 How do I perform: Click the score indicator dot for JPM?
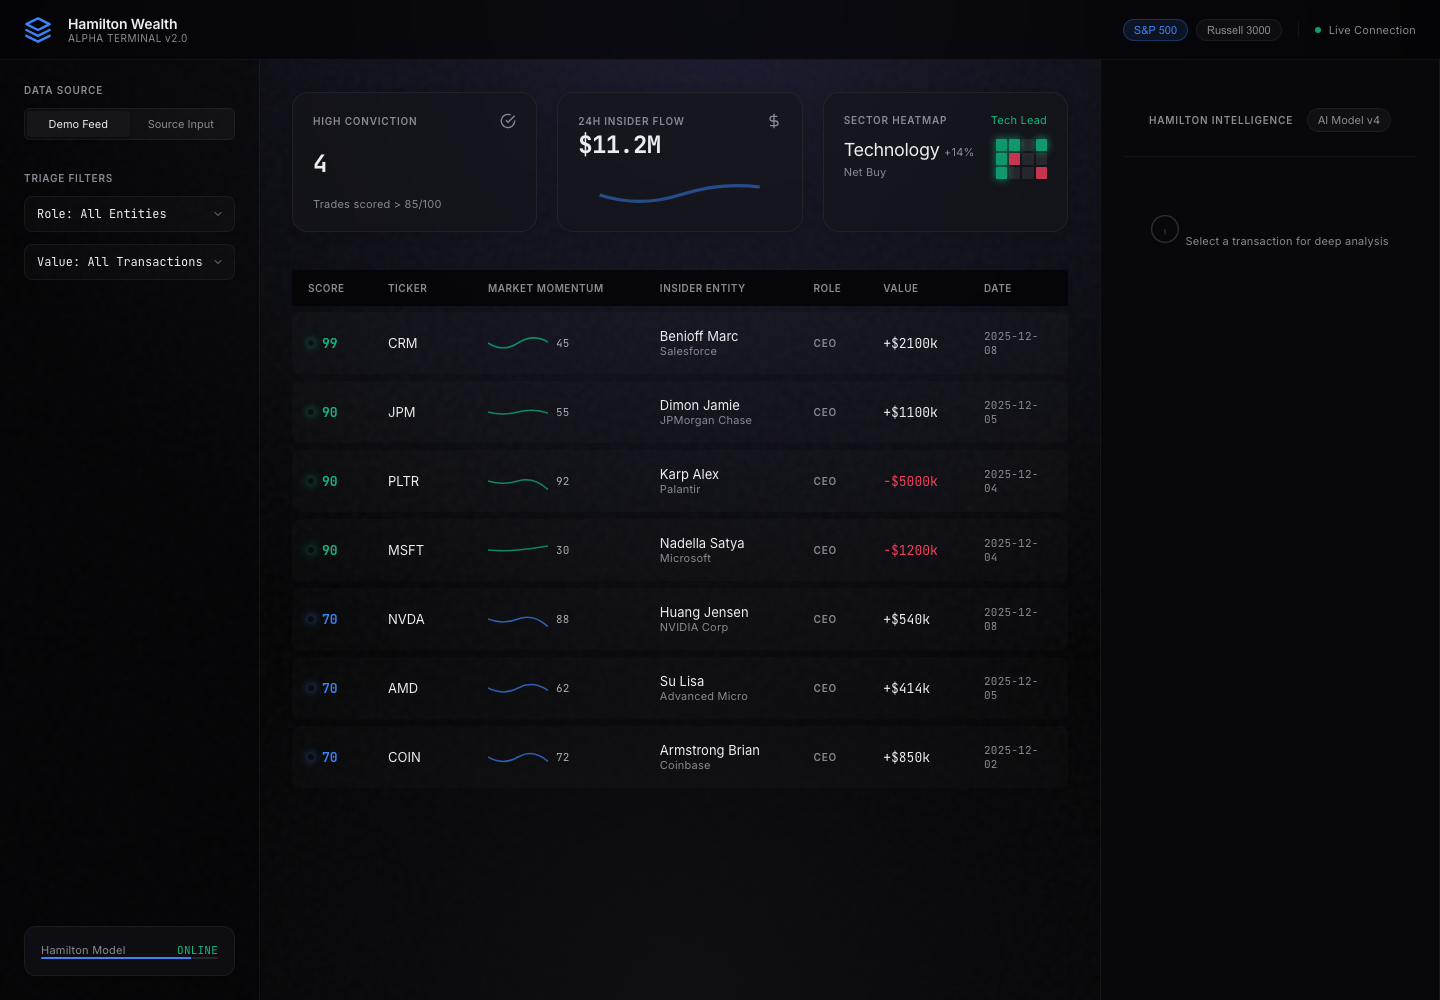tap(311, 412)
